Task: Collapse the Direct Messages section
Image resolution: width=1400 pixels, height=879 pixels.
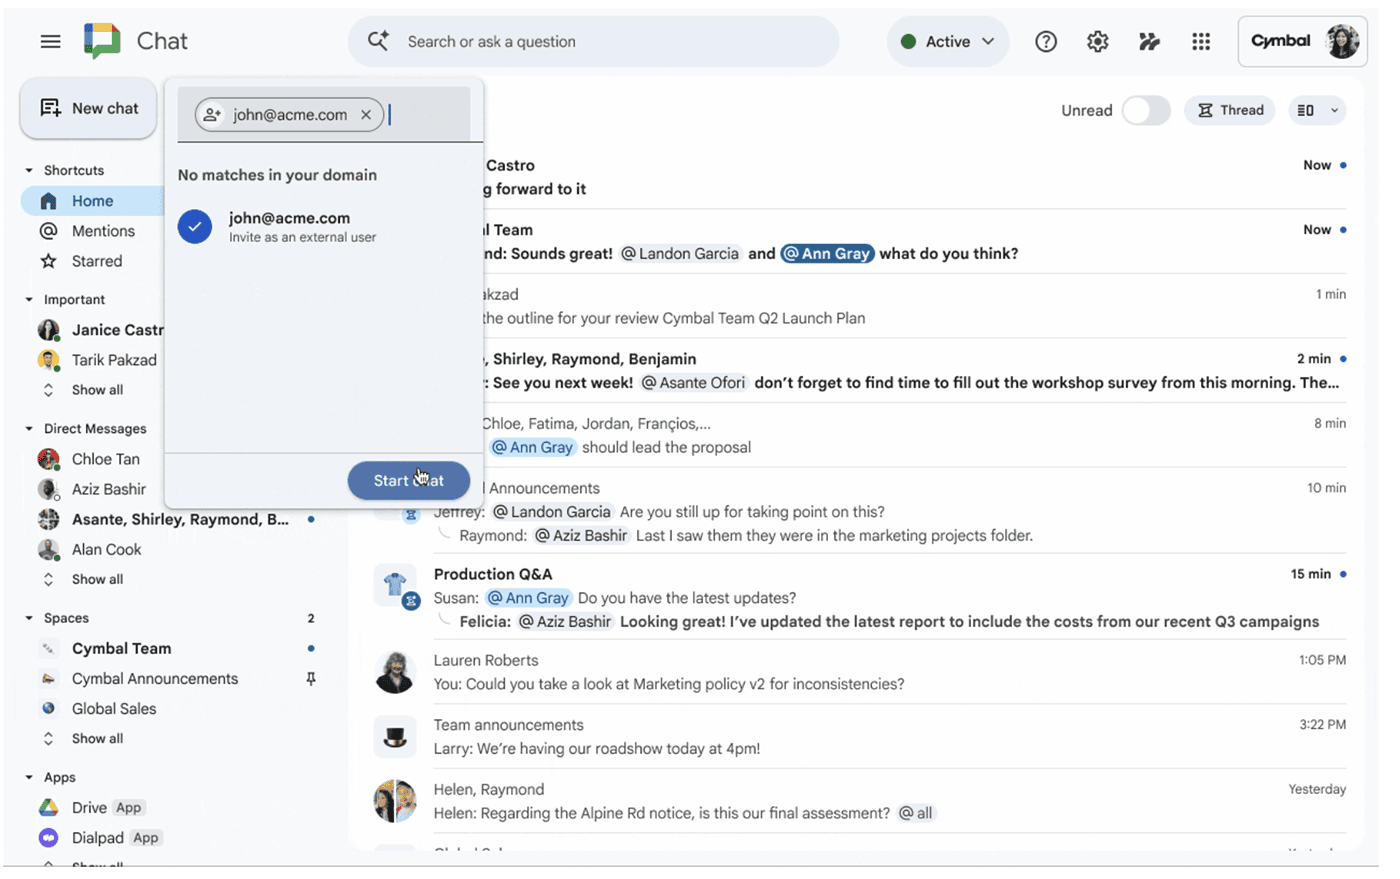Action: pyautogui.click(x=29, y=429)
